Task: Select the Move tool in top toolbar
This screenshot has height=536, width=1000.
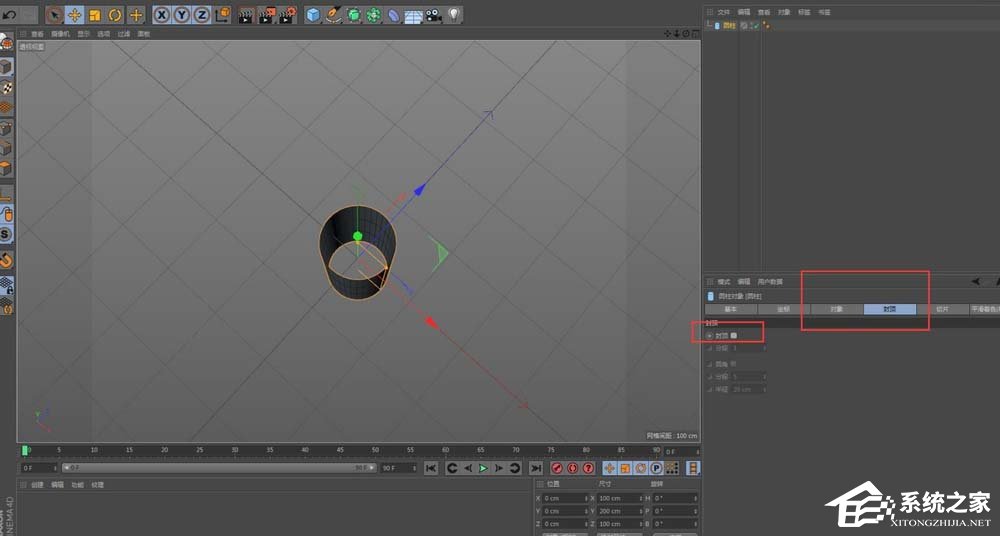Action: tap(75, 15)
